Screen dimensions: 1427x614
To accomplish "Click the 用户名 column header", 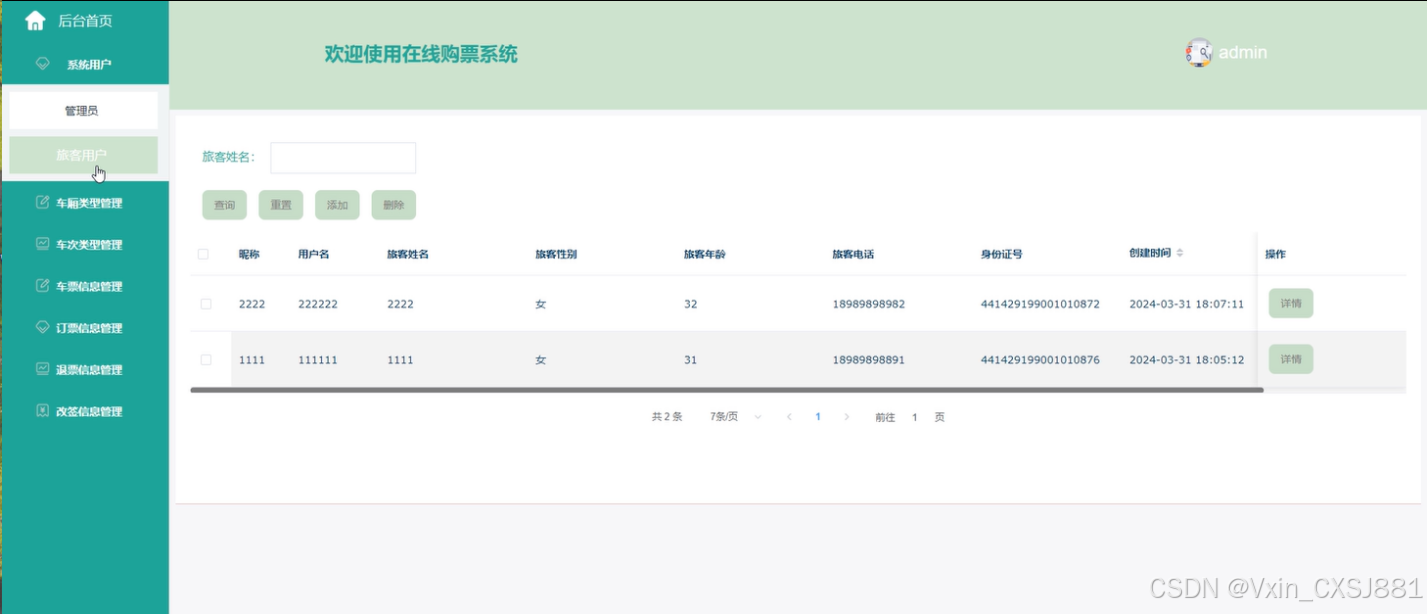I will [313, 254].
